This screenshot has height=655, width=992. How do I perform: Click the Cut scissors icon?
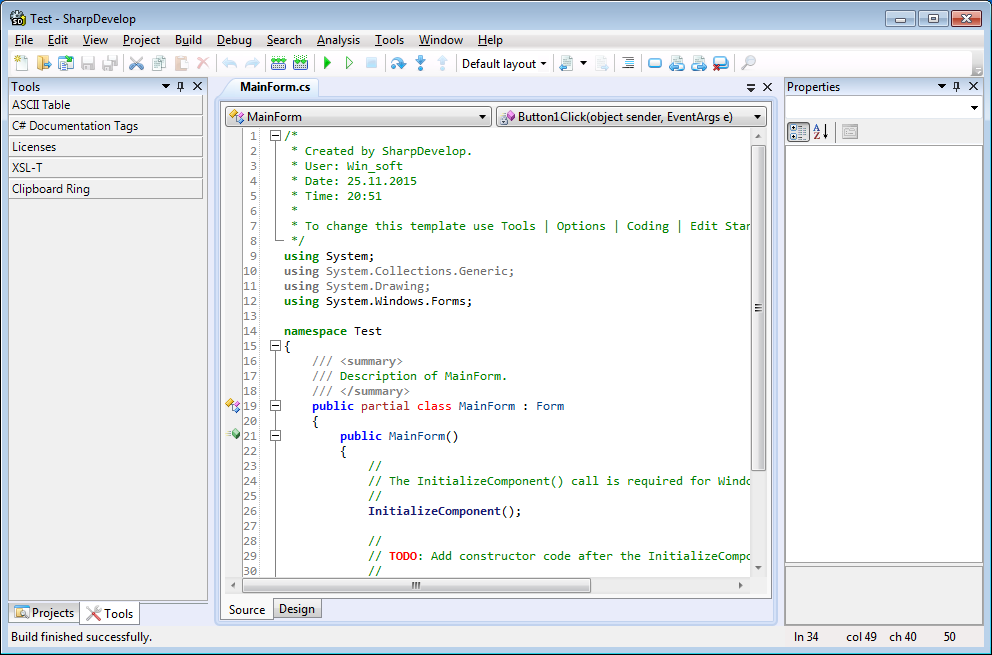pyautogui.click(x=136, y=63)
